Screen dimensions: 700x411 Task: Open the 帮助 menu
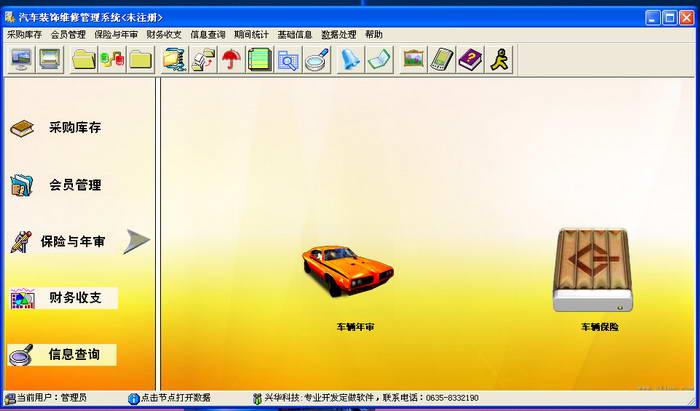click(374, 35)
